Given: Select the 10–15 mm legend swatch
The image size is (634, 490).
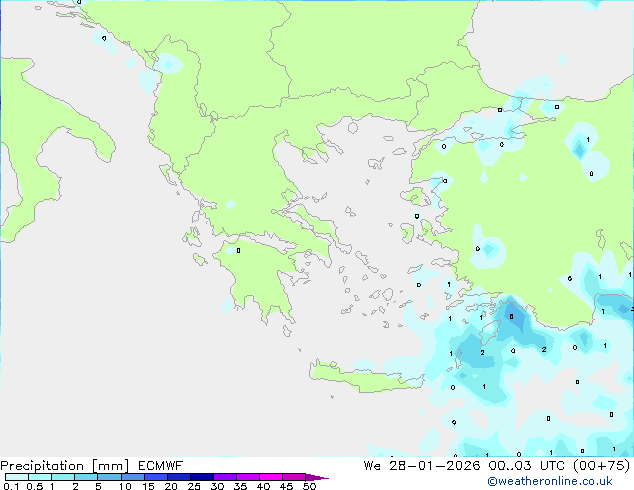Looking at the screenshot, I should coord(132,477).
